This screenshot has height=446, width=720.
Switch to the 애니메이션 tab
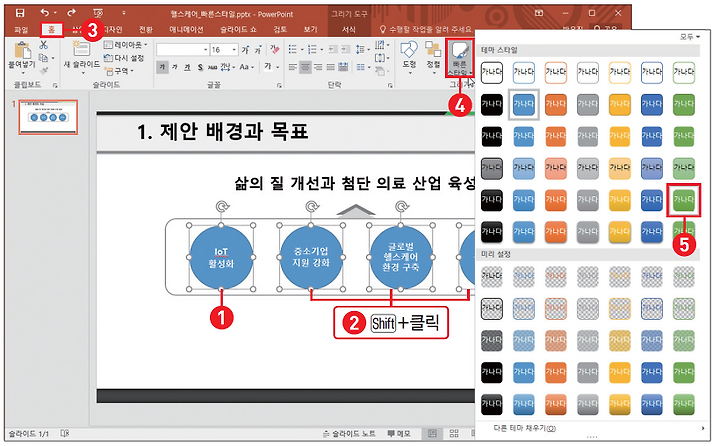(x=186, y=29)
